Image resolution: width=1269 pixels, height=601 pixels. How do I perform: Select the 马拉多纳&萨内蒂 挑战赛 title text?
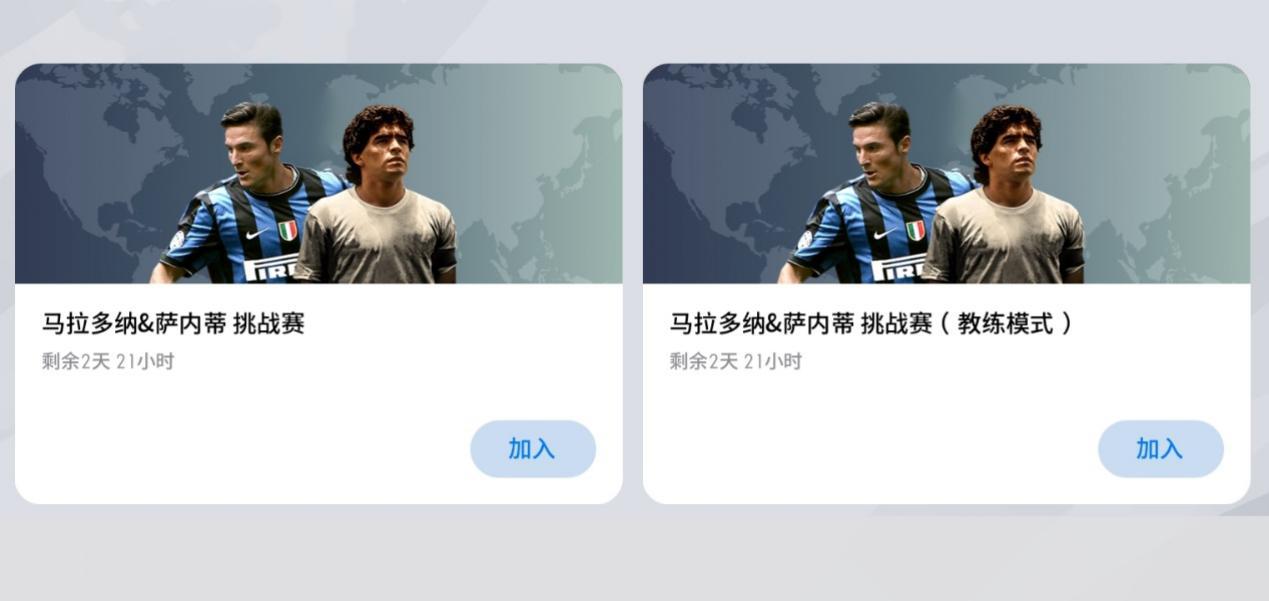coord(173,323)
